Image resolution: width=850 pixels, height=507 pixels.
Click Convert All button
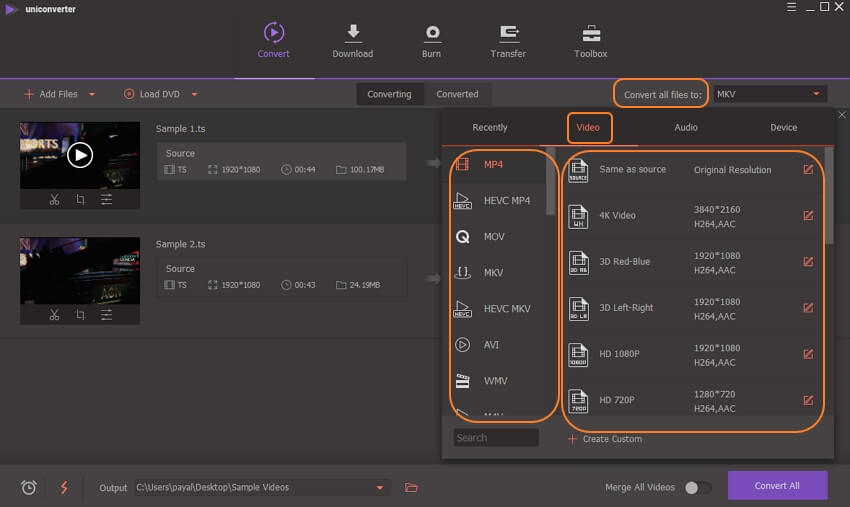point(777,485)
